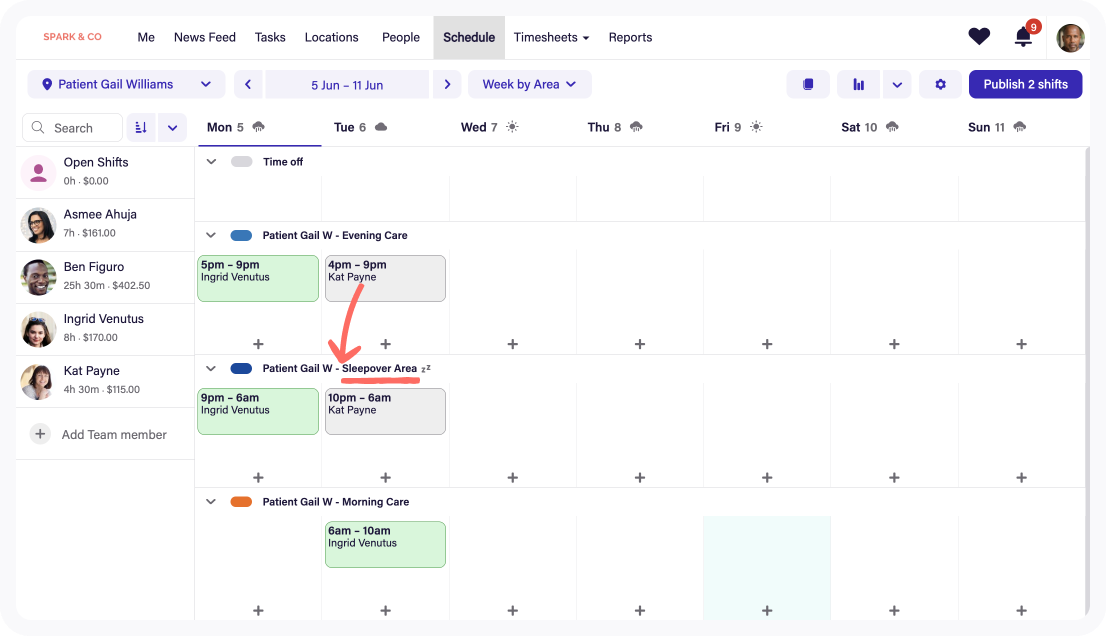
Task: Add shift on Wed in Evening Care
Action: pyautogui.click(x=512, y=344)
